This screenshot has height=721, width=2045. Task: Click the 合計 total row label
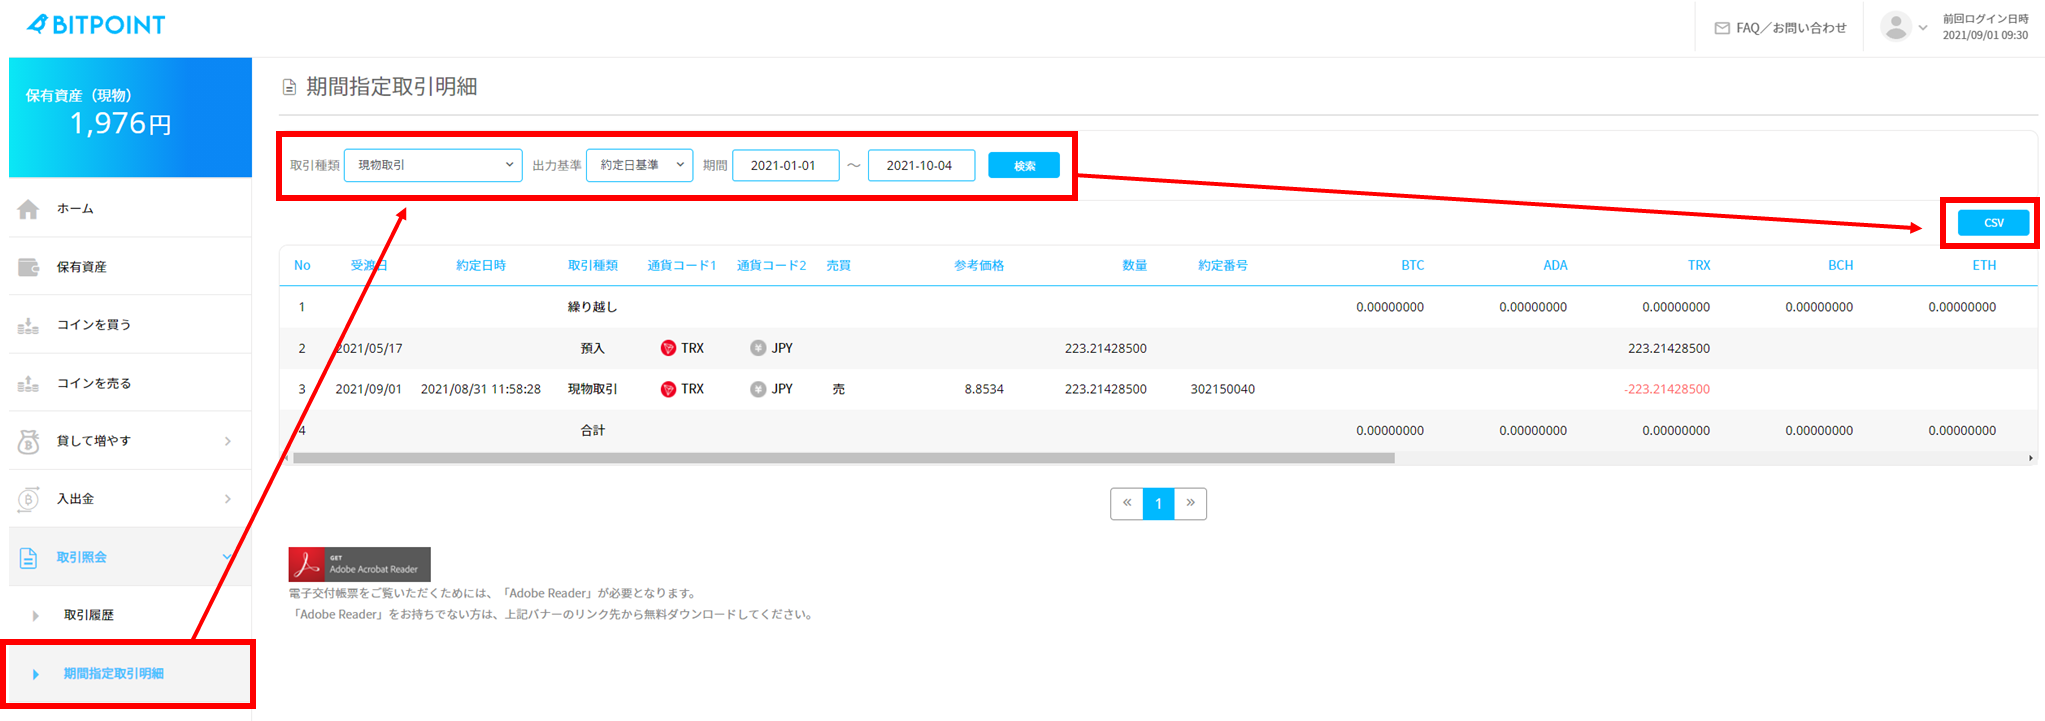593,430
